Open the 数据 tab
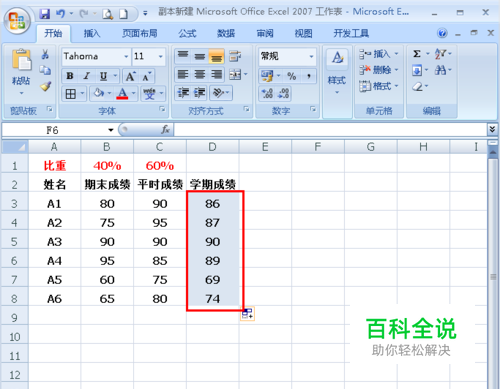 (226, 33)
